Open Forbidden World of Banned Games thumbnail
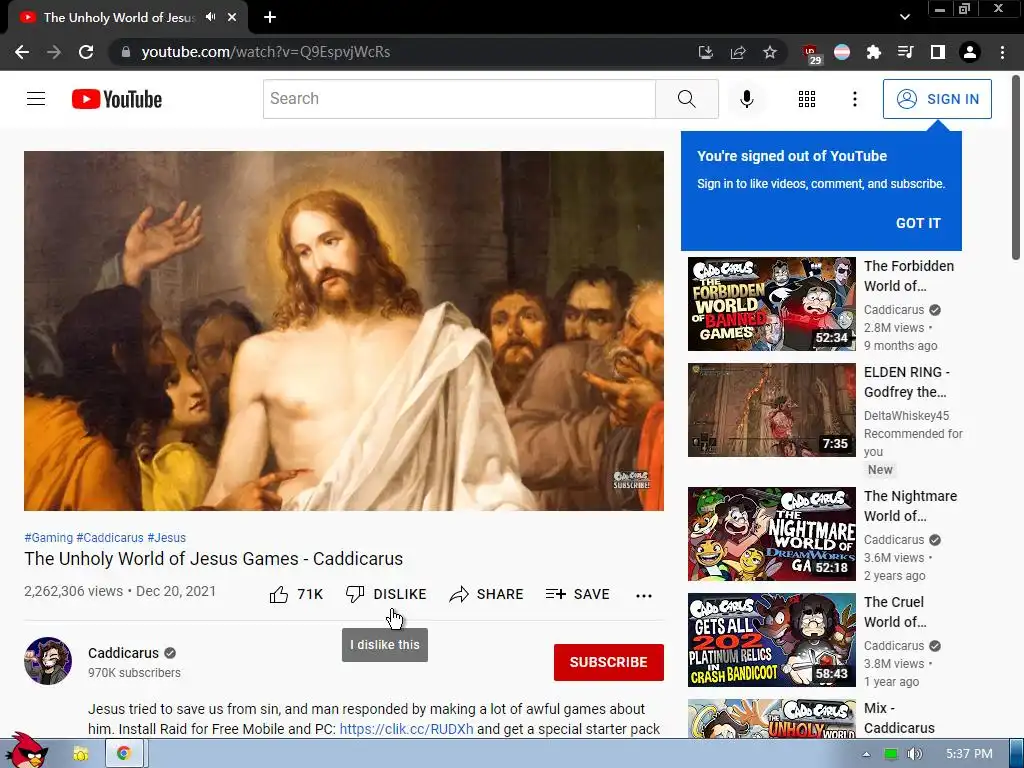The width and height of the screenshot is (1024, 768). click(x=771, y=304)
